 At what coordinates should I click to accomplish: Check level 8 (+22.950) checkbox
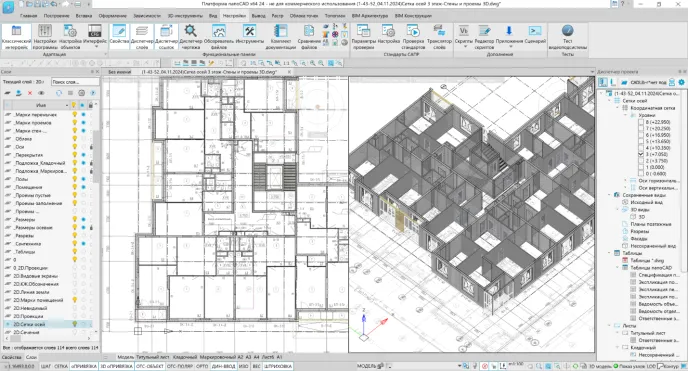pos(641,122)
